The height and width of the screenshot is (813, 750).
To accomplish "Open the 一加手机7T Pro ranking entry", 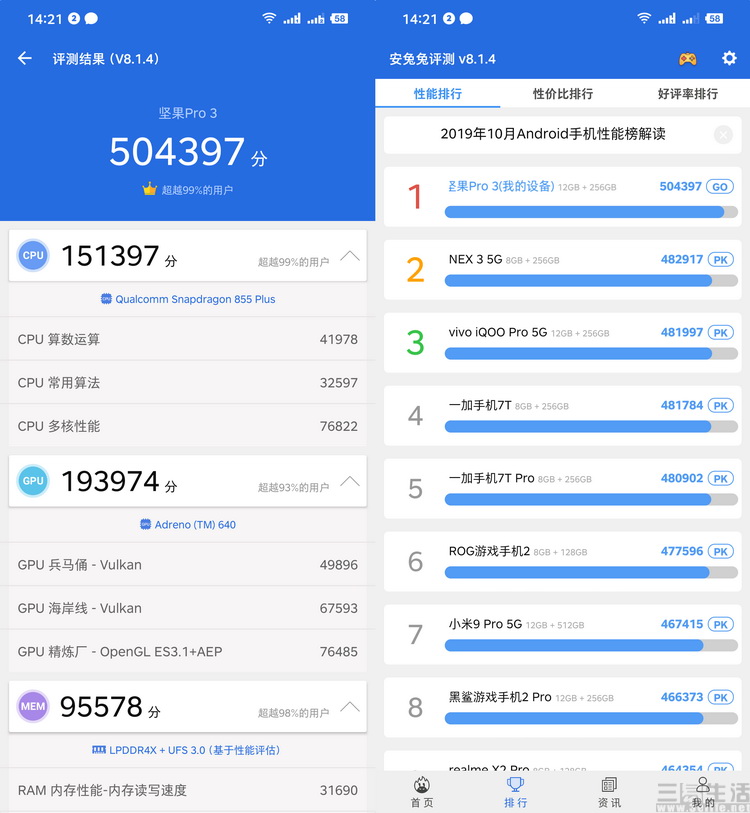I will coord(563,488).
